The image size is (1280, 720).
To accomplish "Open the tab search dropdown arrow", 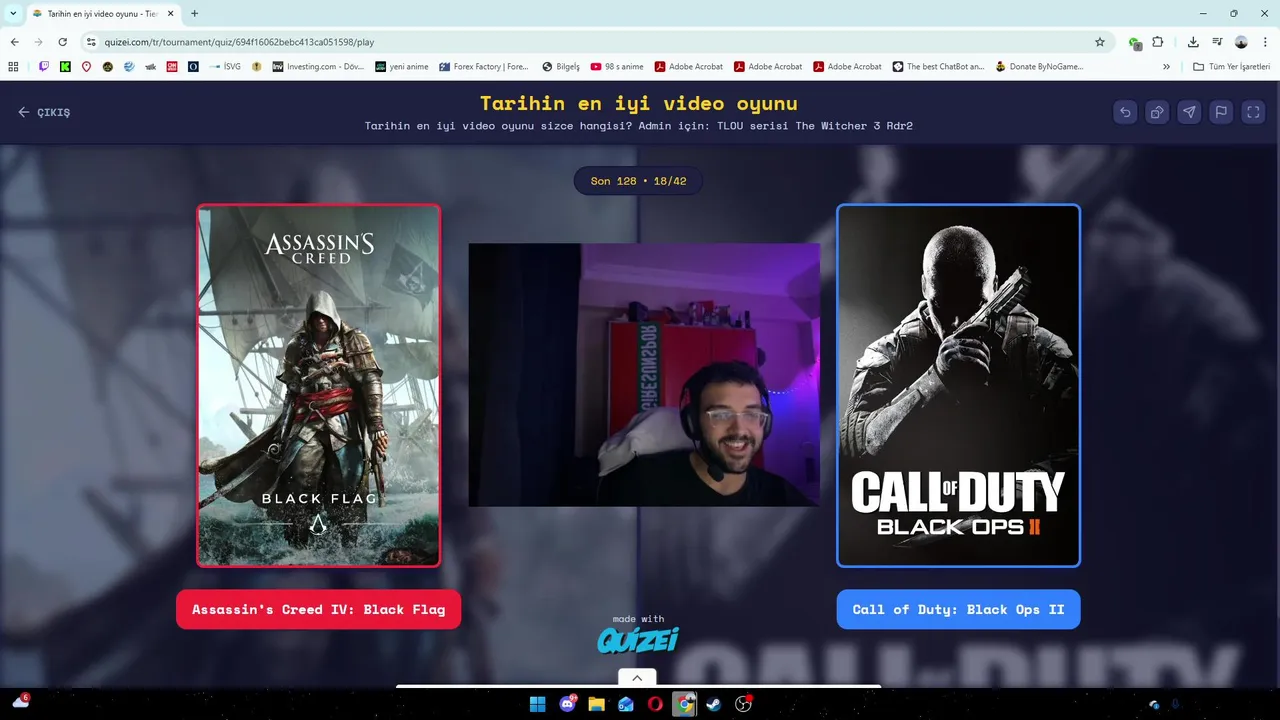I will pyautogui.click(x=13, y=13).
